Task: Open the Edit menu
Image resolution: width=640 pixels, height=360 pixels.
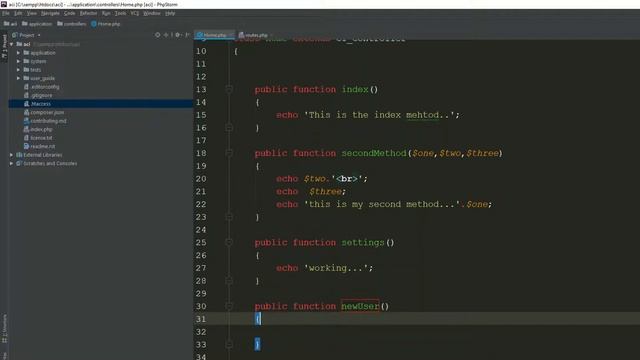Action: click(18, 13)
